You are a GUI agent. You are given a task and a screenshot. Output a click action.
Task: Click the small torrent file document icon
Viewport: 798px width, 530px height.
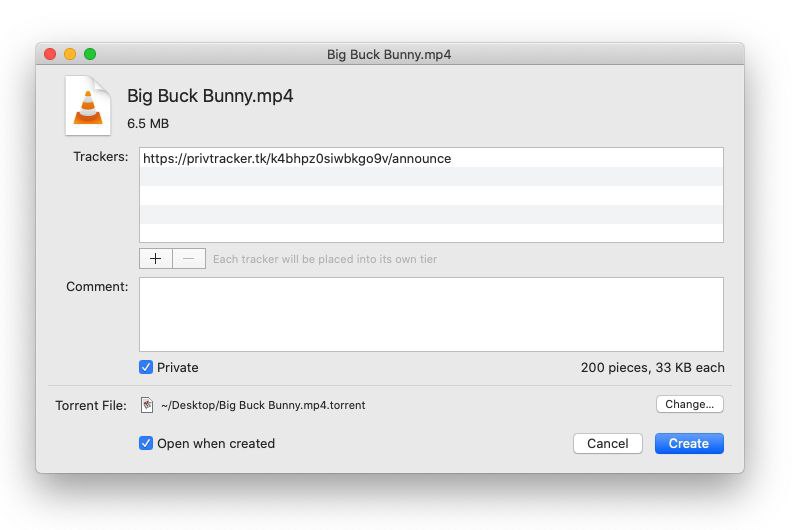(x=147, y=405)
